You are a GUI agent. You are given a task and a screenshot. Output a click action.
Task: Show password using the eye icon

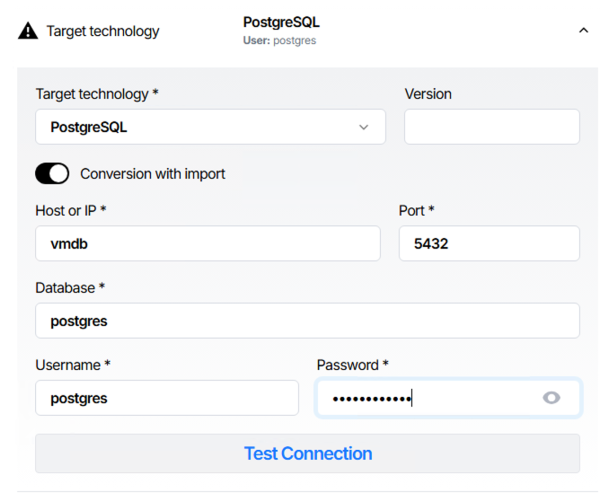(551, 398)
